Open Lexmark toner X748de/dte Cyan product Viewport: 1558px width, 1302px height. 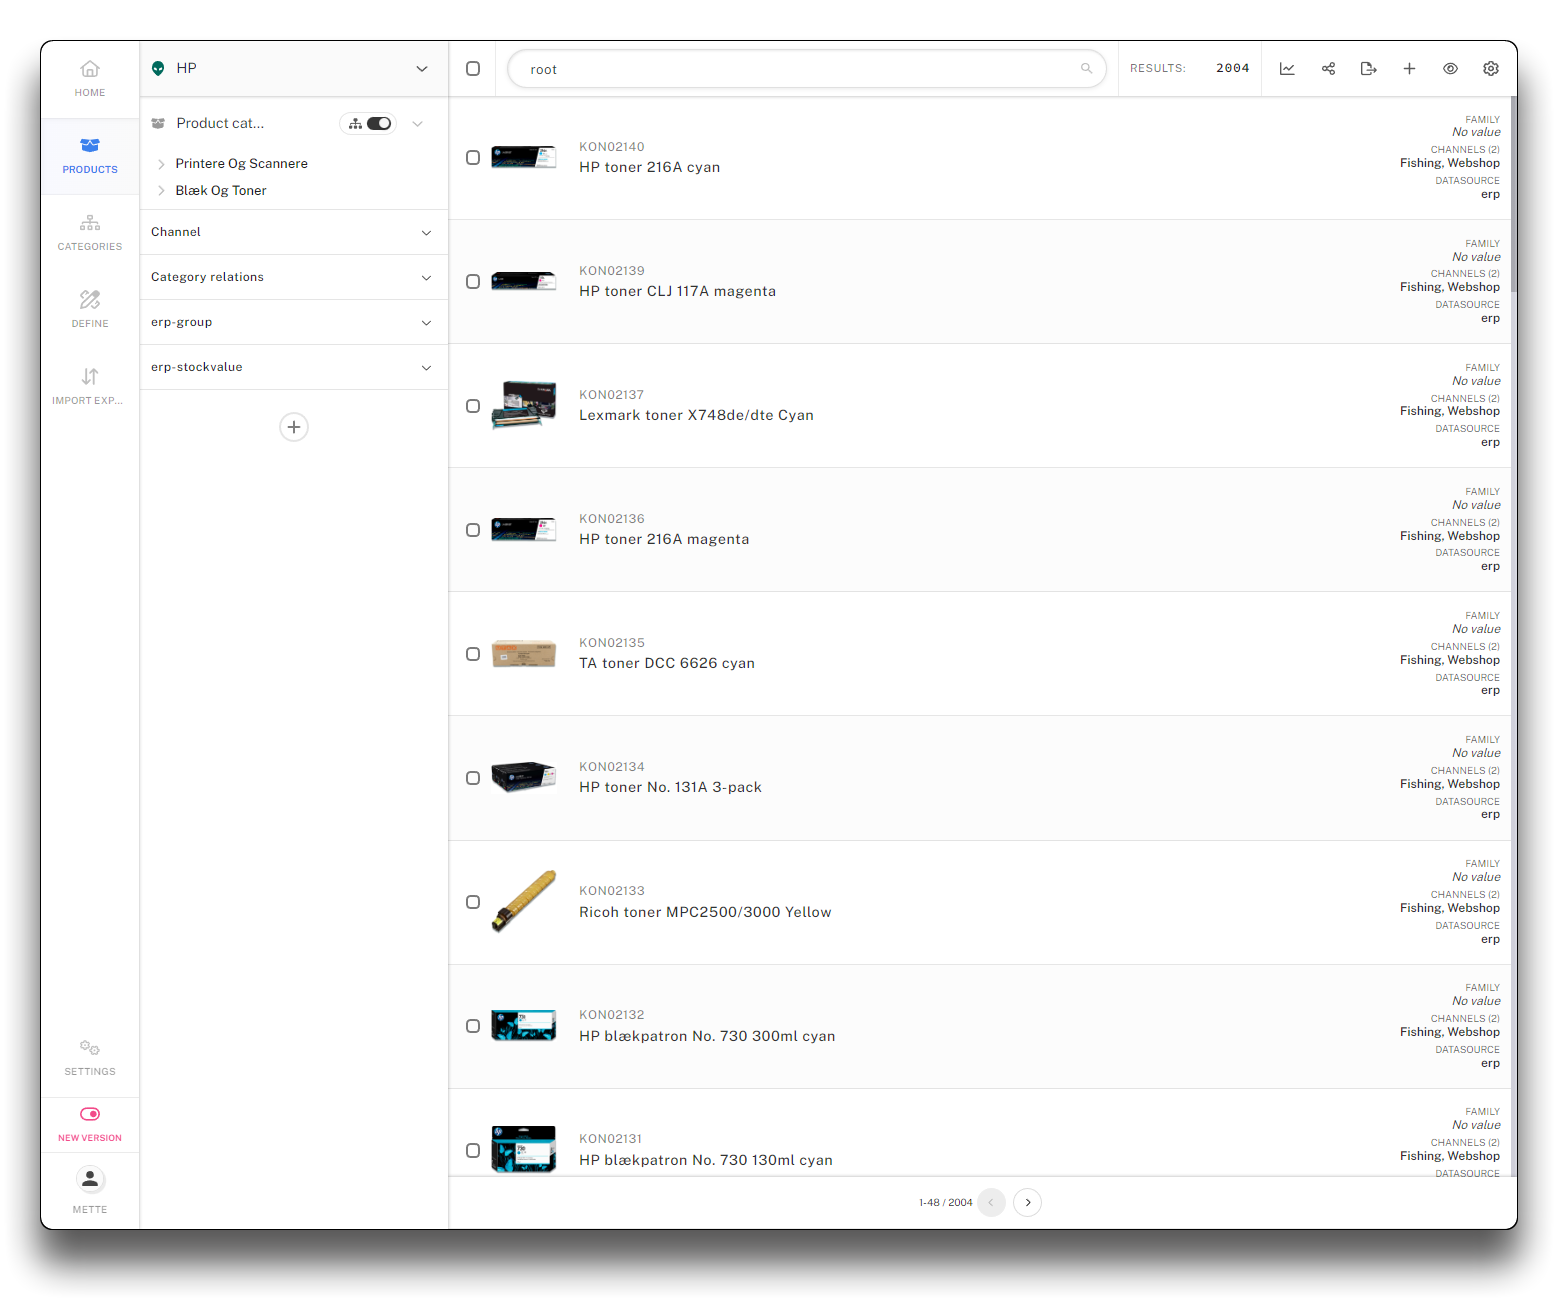coord(696,415)
